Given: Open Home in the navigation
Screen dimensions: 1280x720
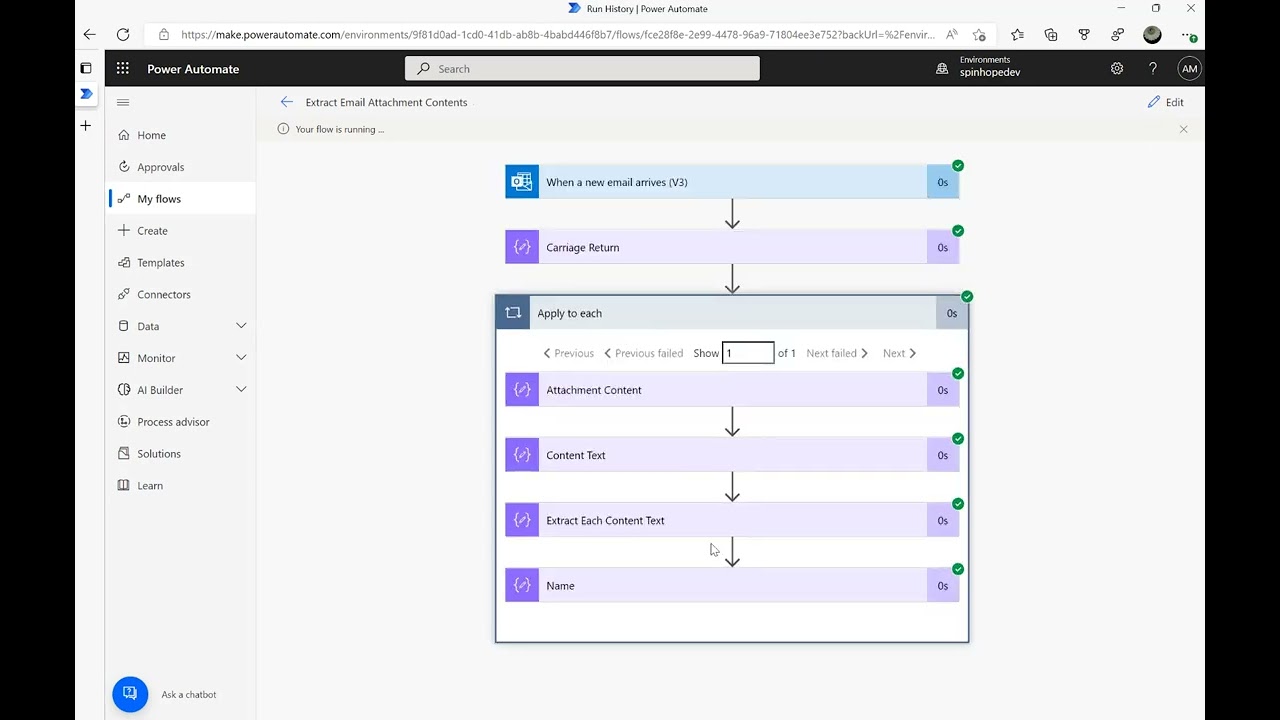Looking at the screenshot, I should (180, 135).
